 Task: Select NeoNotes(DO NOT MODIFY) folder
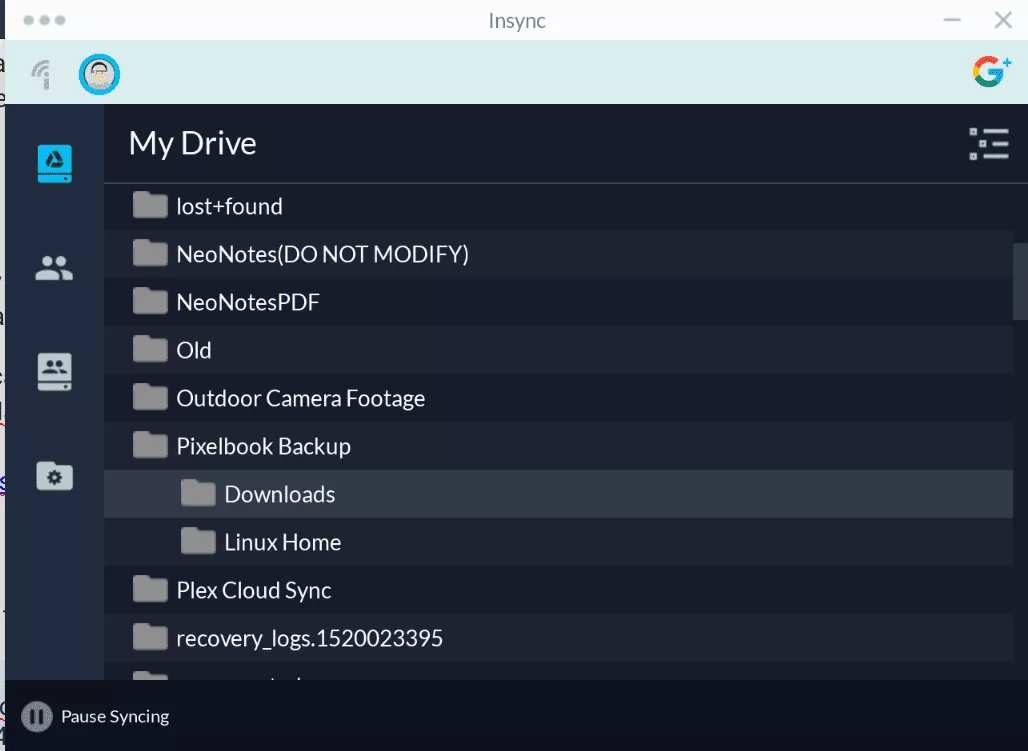pyautogui.click(x=322, y=254)
